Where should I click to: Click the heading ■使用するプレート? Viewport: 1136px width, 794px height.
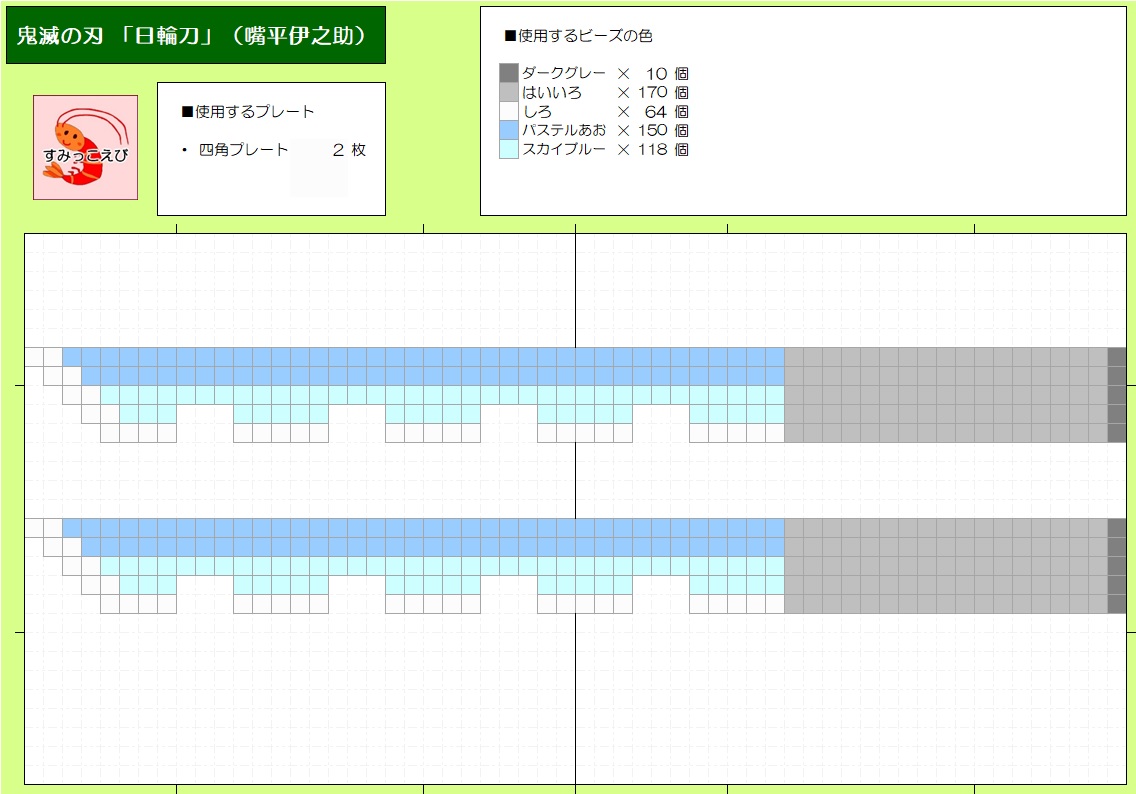[248, 112]
